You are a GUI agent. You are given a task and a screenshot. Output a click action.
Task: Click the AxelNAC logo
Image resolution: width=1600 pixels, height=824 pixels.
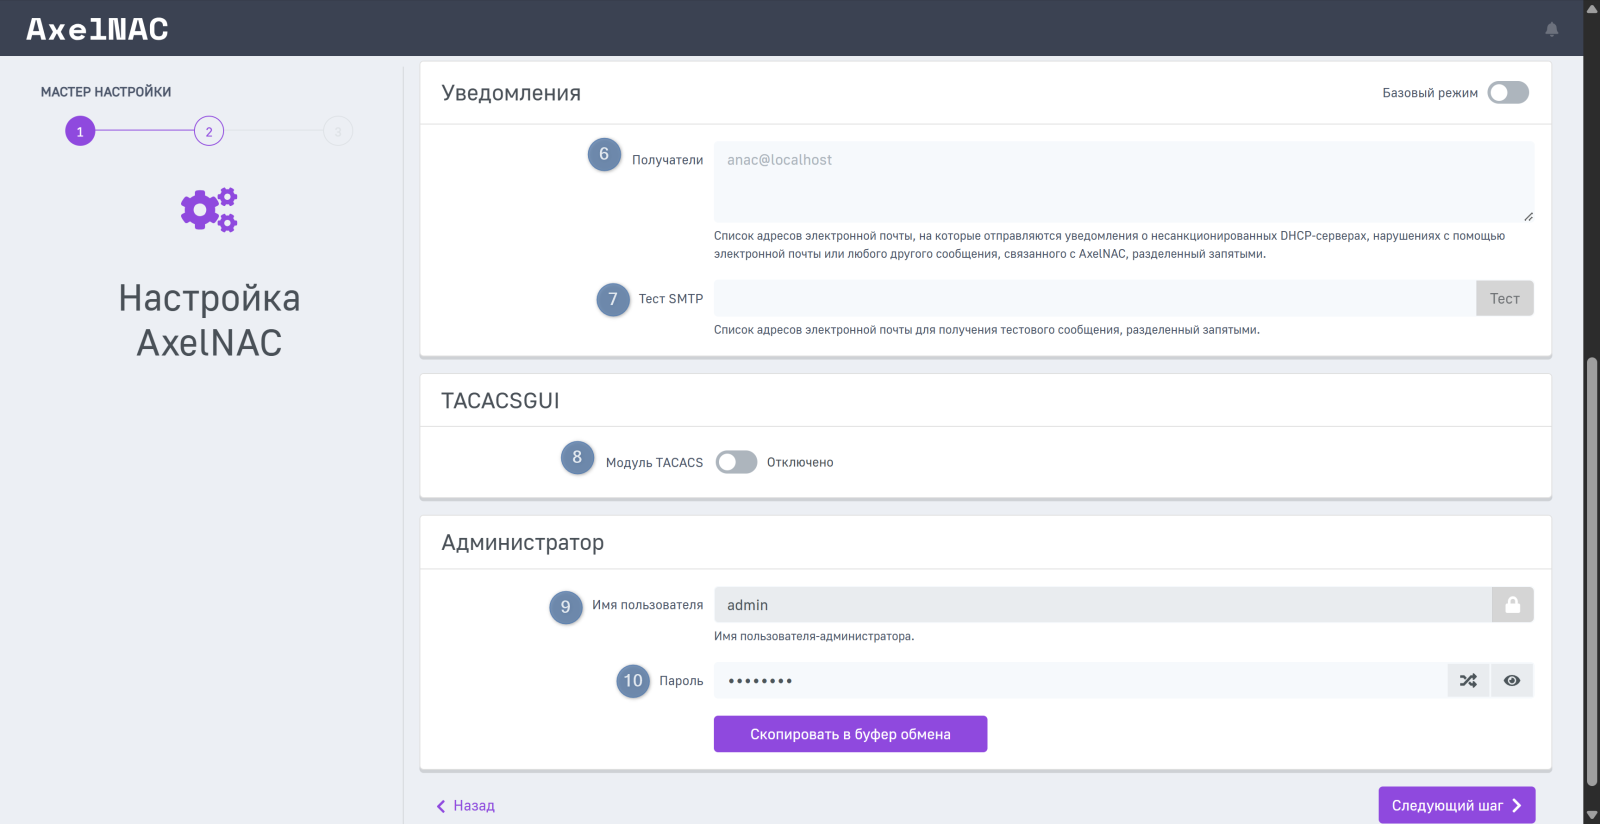(x=97, y=29)
